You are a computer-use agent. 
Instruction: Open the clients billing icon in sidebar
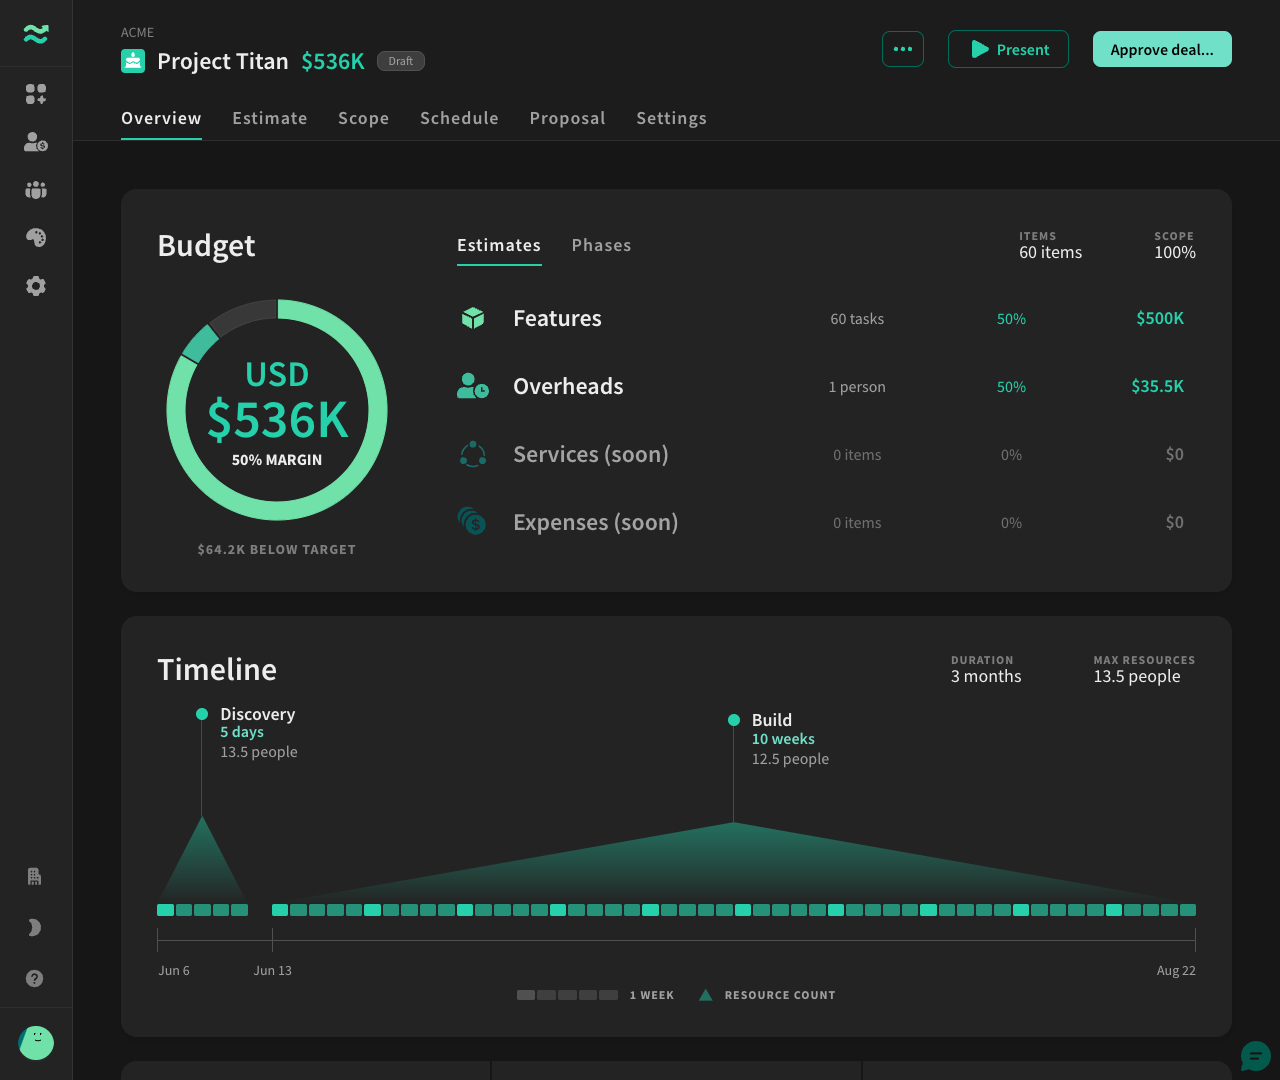pos(36,142)
